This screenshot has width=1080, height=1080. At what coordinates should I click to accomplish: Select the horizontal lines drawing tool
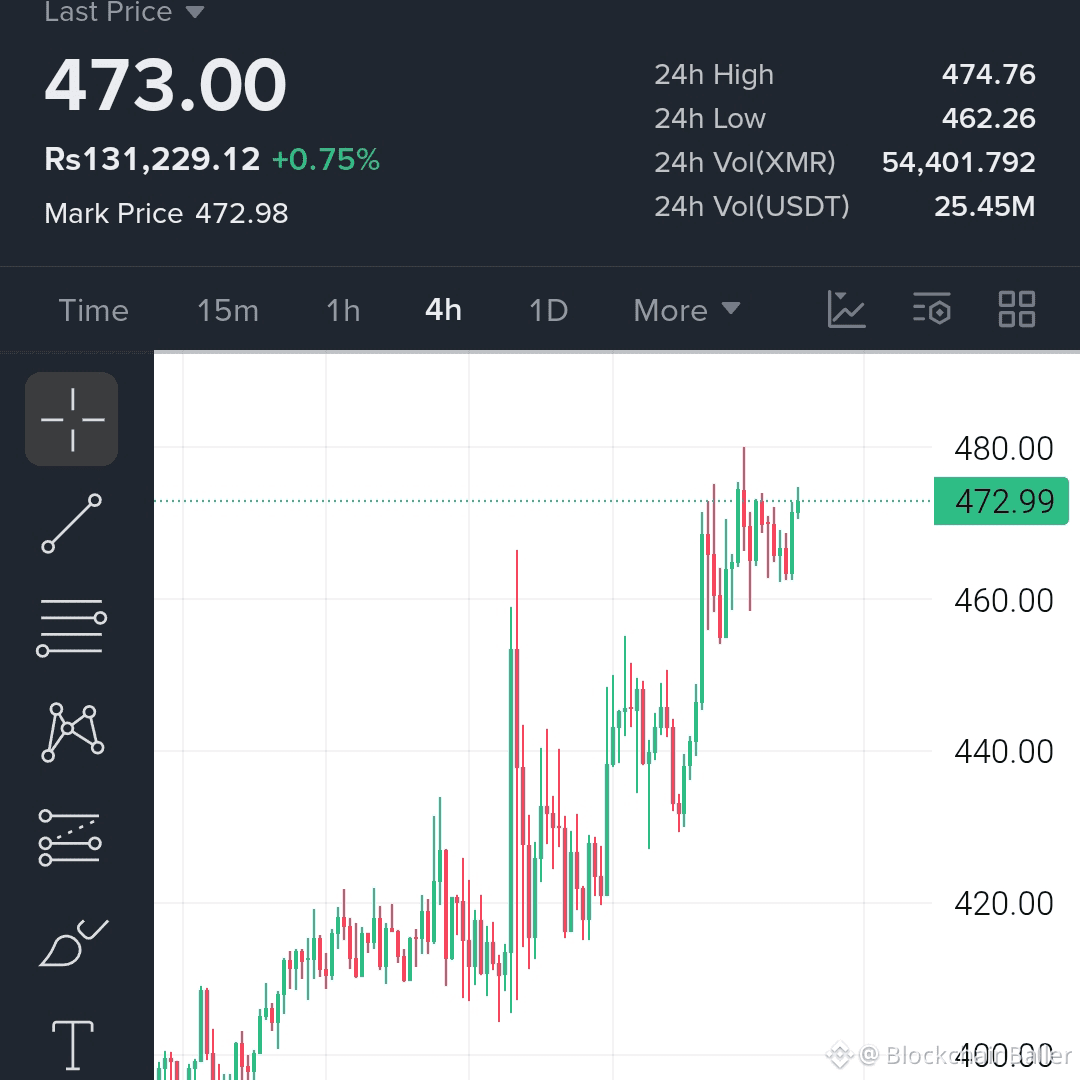[x=72, y=627]
